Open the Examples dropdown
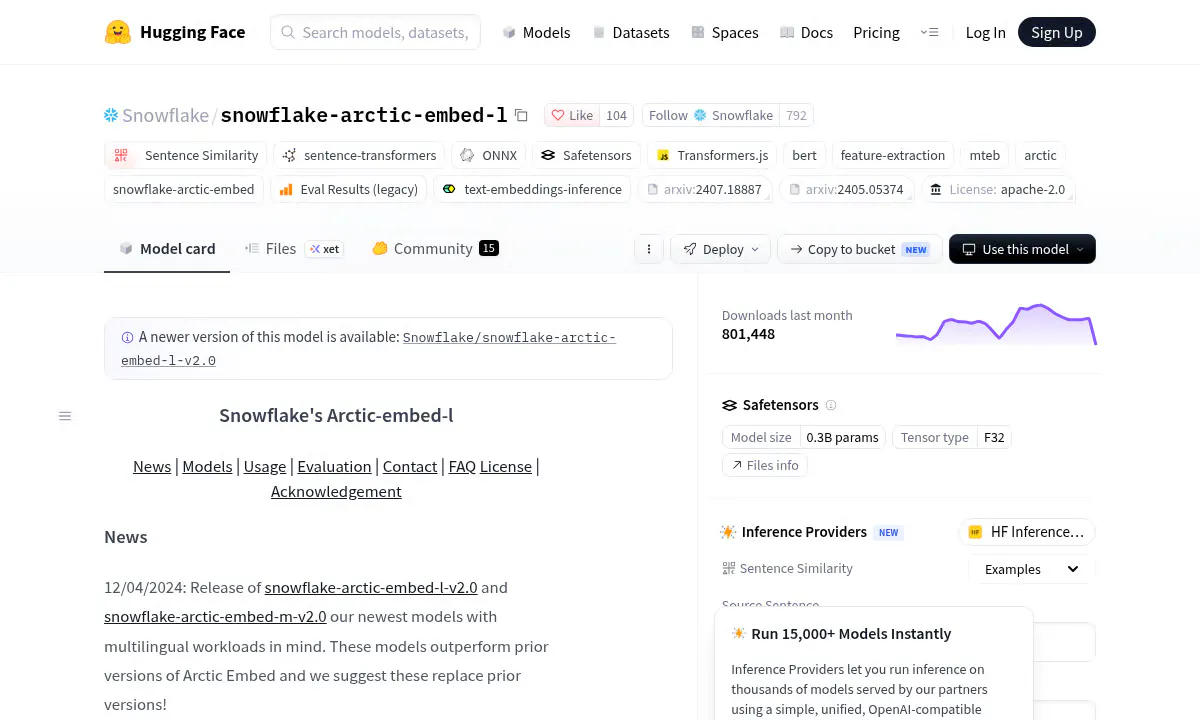 [x=1032, y=569]
